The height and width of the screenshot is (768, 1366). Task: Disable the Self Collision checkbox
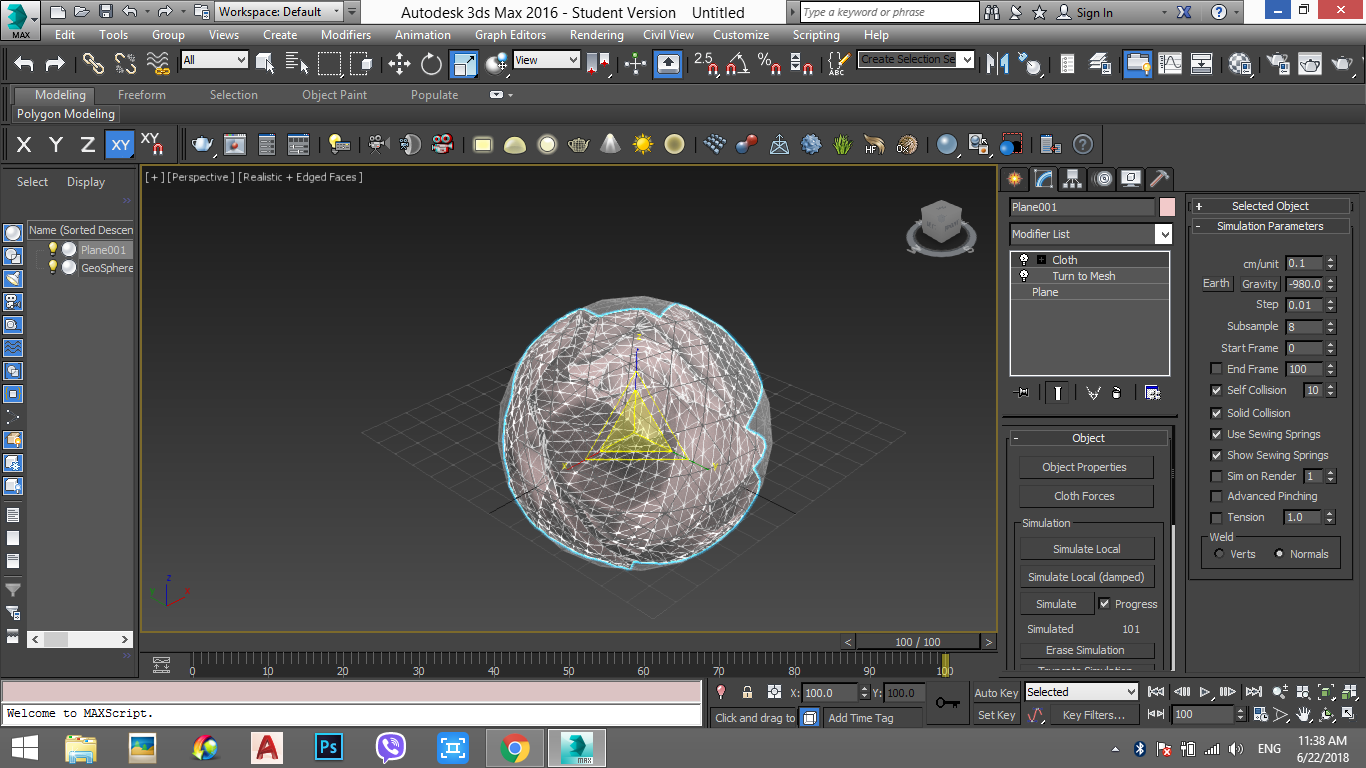pos(1216,391)
